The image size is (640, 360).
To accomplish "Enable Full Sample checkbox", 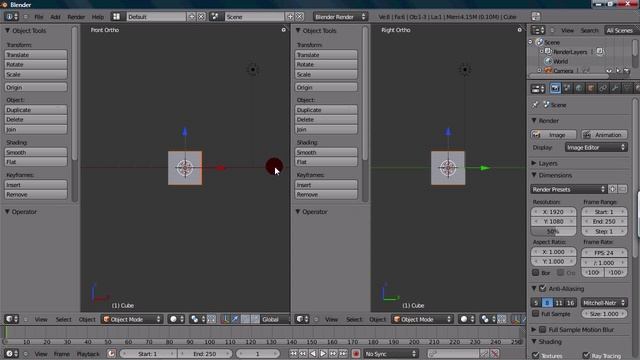I will (x=536, y=313).
